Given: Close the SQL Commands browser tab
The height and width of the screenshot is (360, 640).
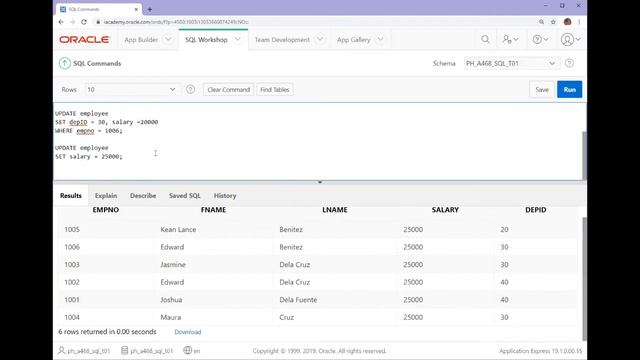Looking at the screenshot, I should coord(136,9).
